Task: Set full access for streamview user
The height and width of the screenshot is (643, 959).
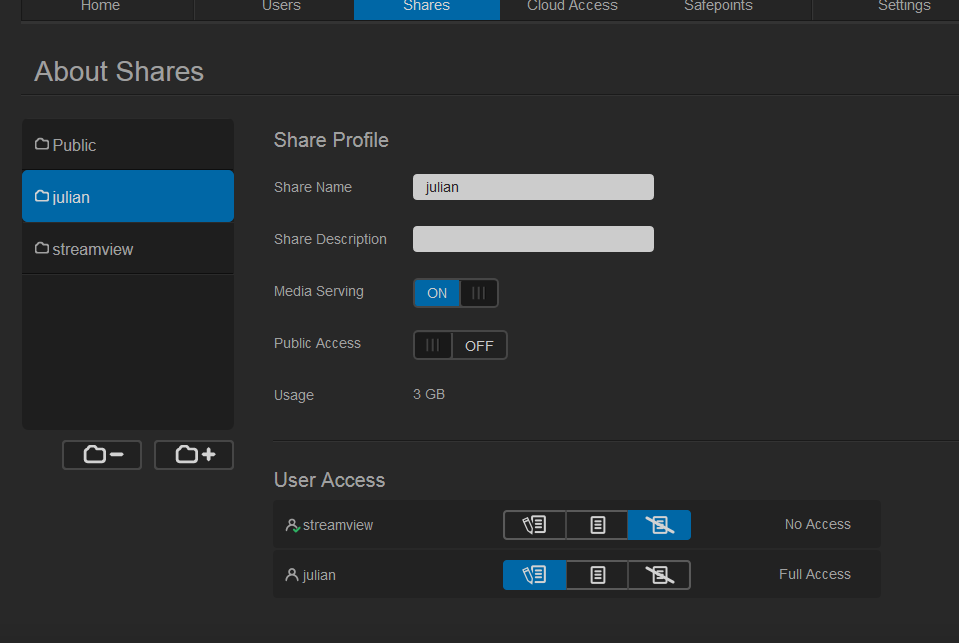Action: 535,525
